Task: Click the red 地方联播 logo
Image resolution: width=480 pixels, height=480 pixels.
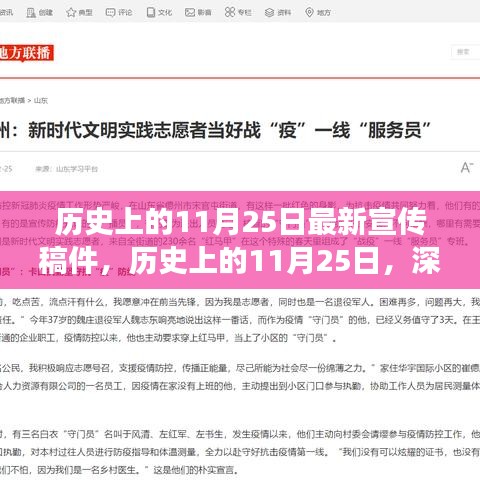Action: coord(26,53)
